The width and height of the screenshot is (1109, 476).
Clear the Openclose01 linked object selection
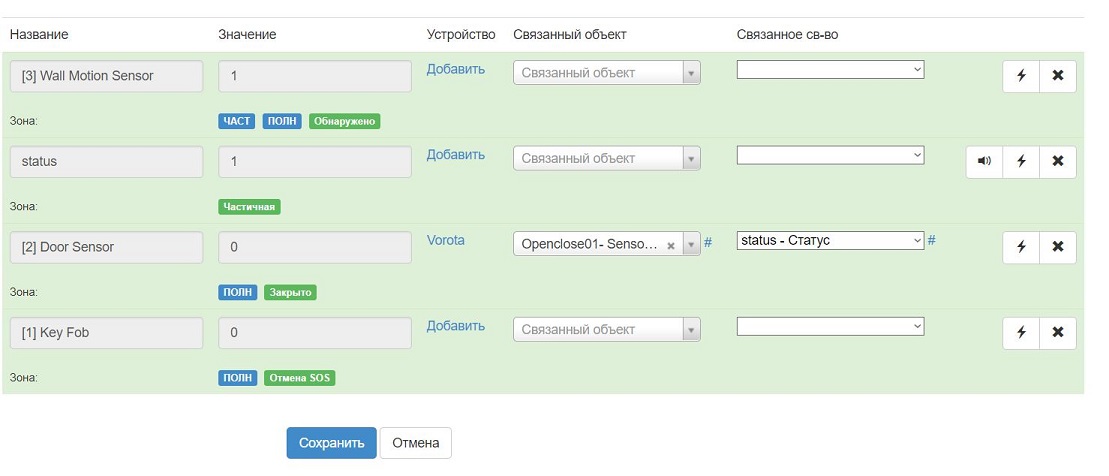(671, 245)
